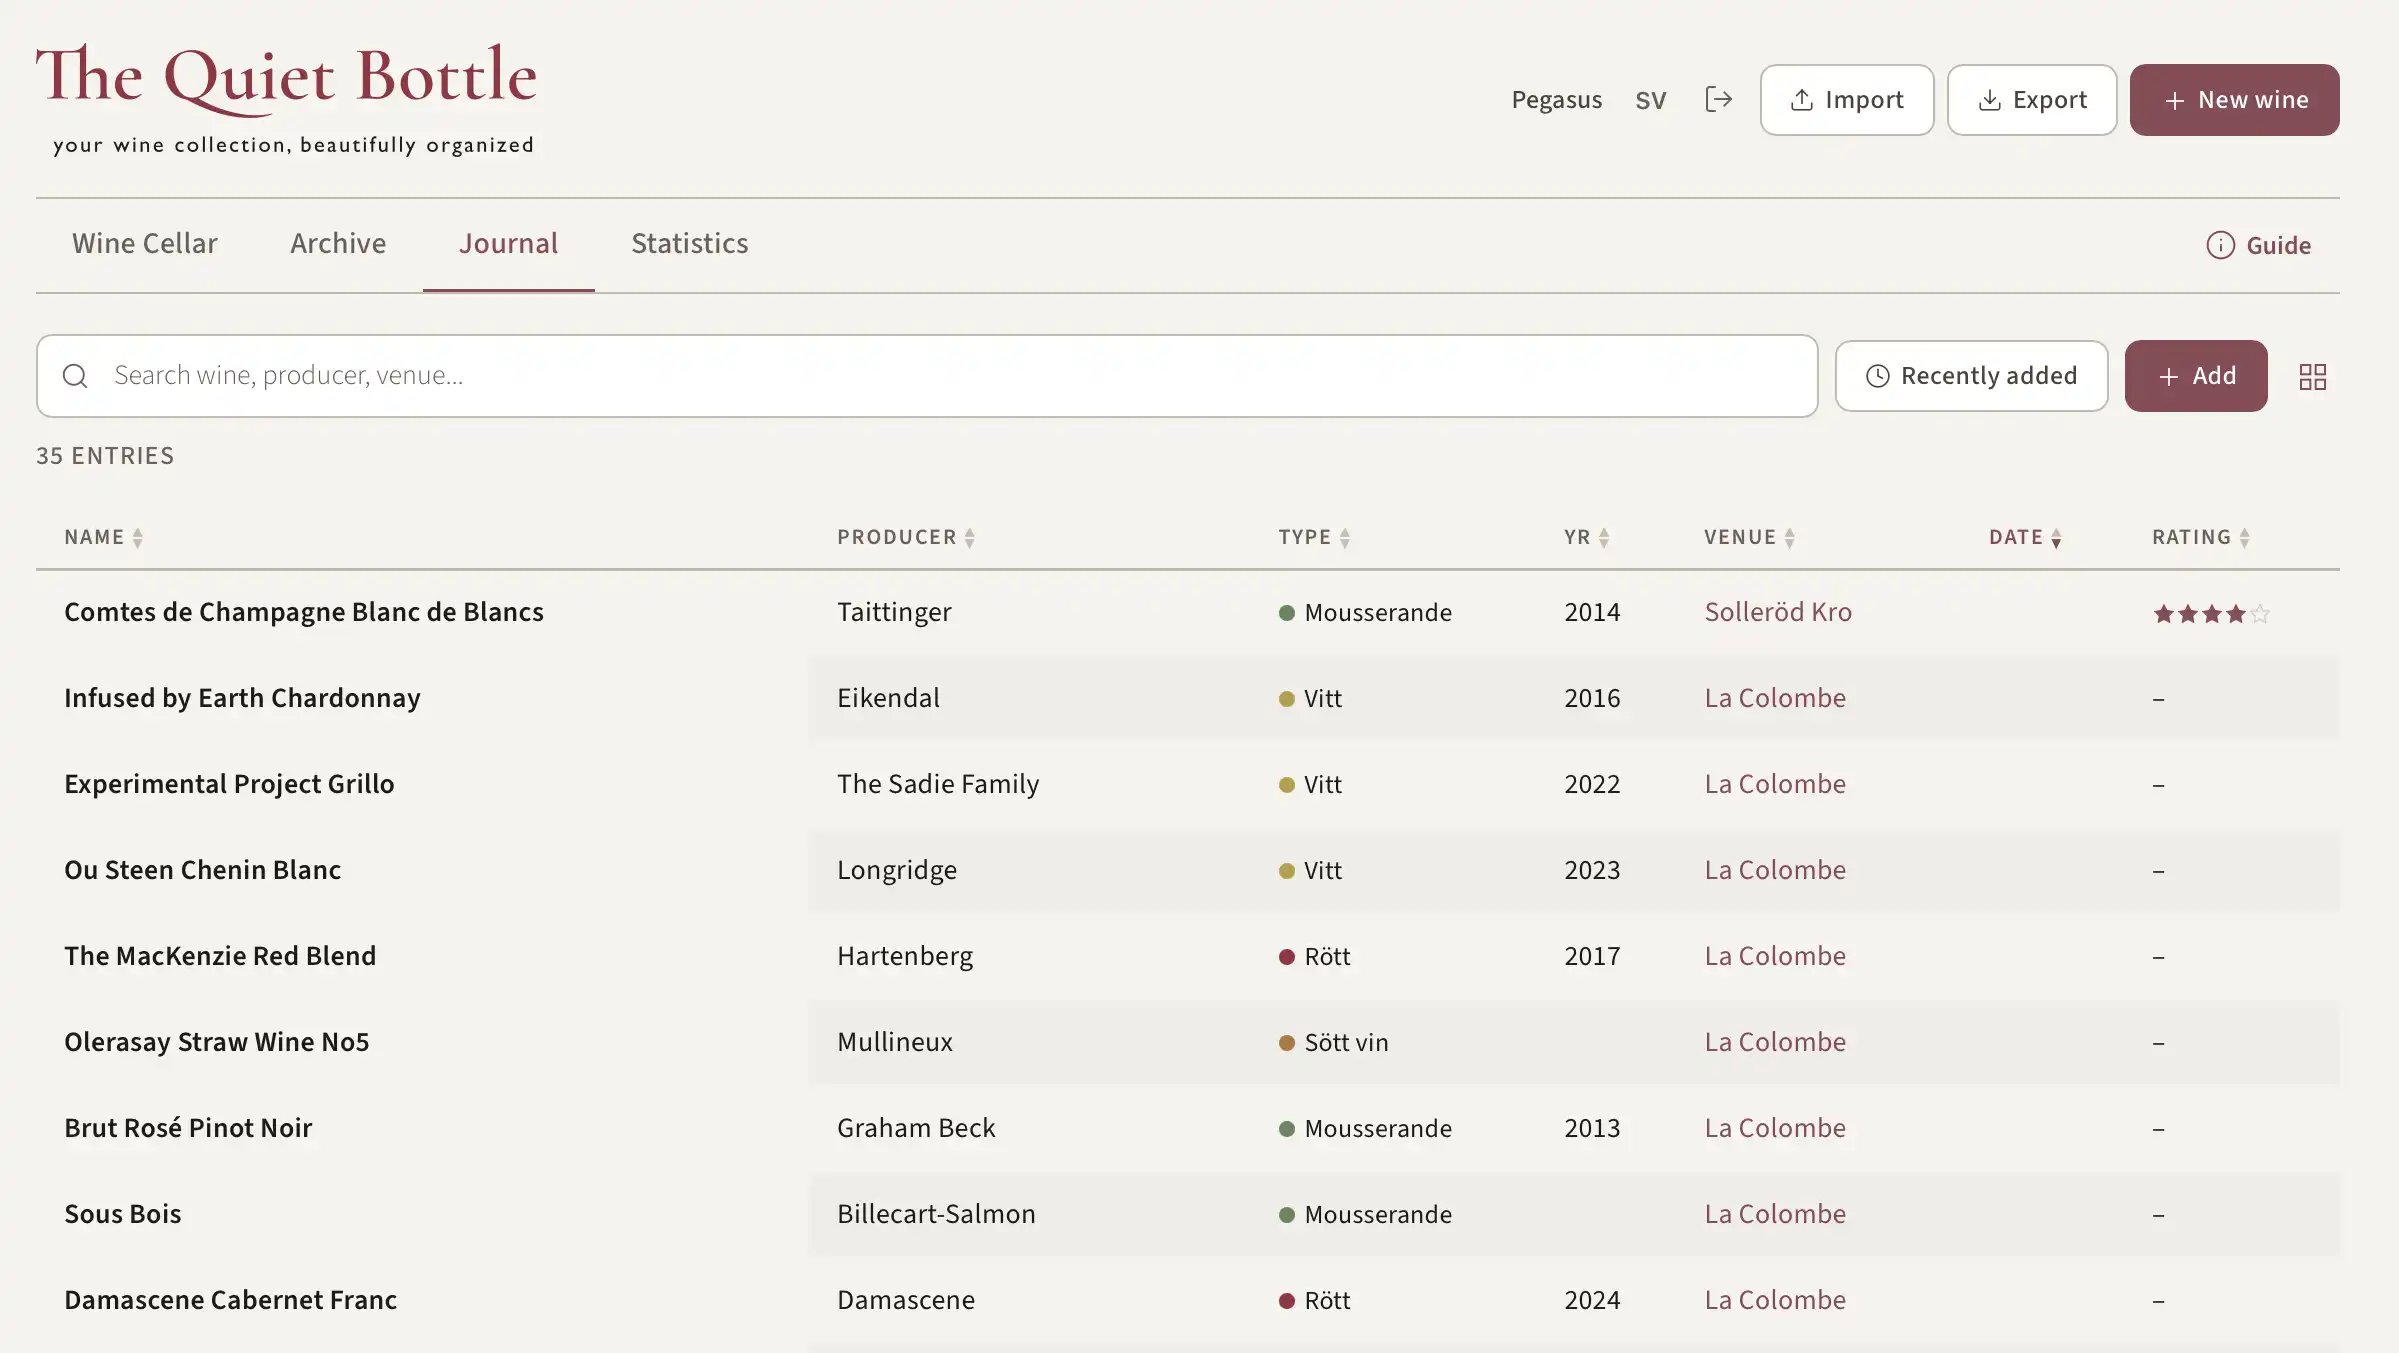Sort by Type column arrows
The height and width of the screenshot is (1353, 2399).
pos(1345,538)
